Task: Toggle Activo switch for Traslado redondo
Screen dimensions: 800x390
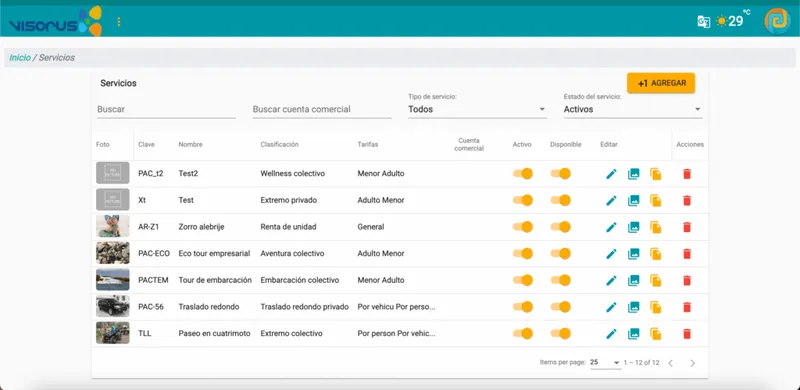Action: pyautogui.click(x=523, y=306)
